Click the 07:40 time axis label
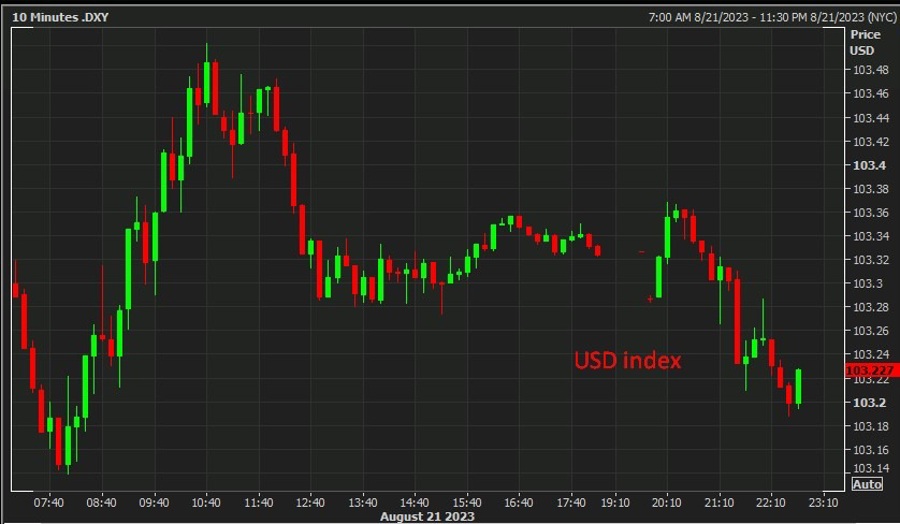This screenshot has width=900, height=524. [x=49, y=503]
